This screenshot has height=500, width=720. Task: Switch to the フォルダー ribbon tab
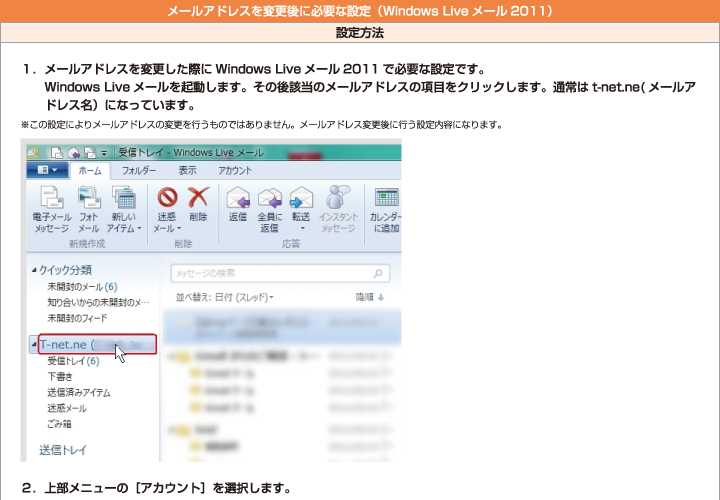[x=139, y=170]
